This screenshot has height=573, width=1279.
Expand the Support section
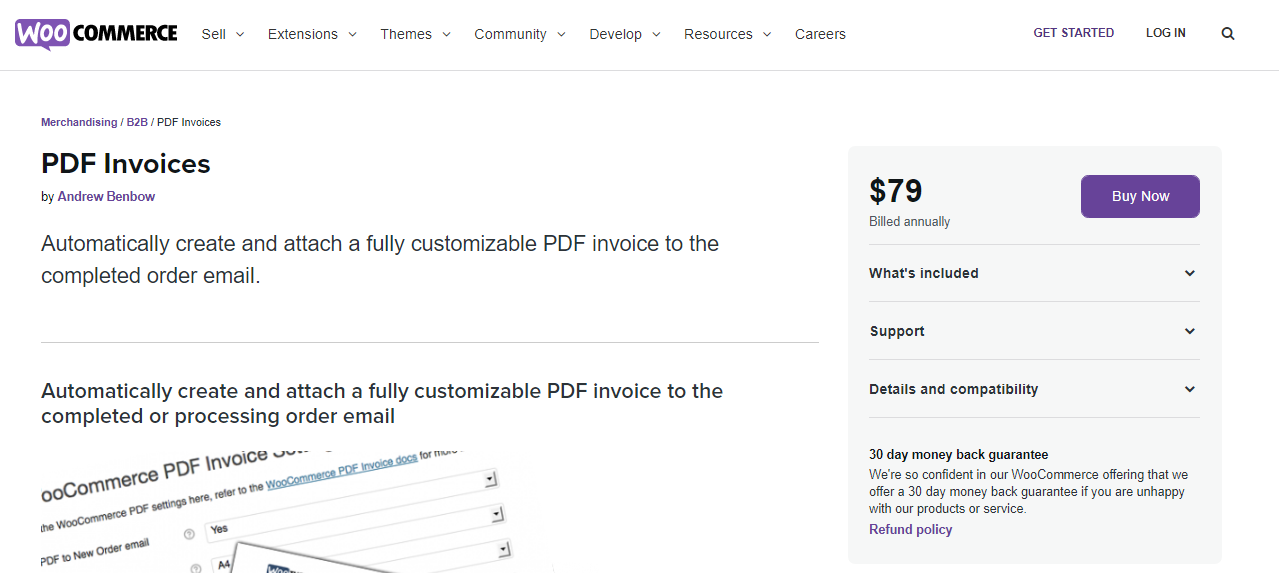coord(1034,331)
